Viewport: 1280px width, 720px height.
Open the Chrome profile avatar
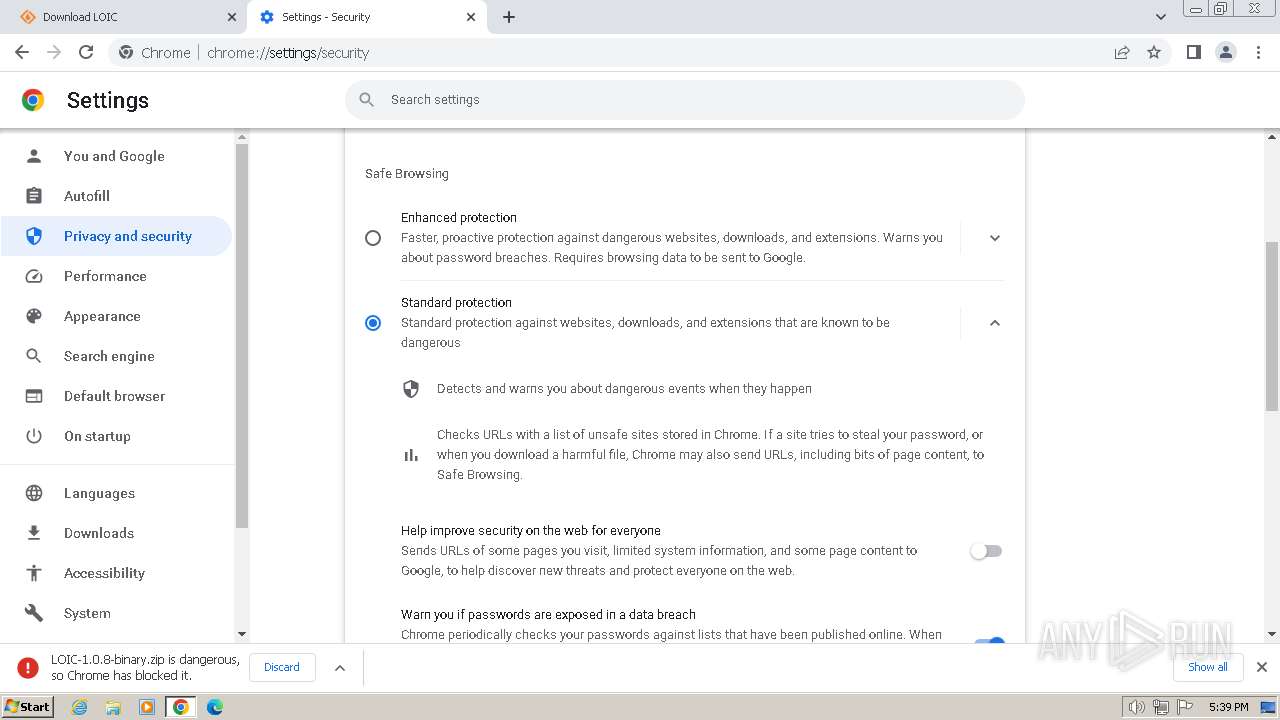click(1226, 52)
